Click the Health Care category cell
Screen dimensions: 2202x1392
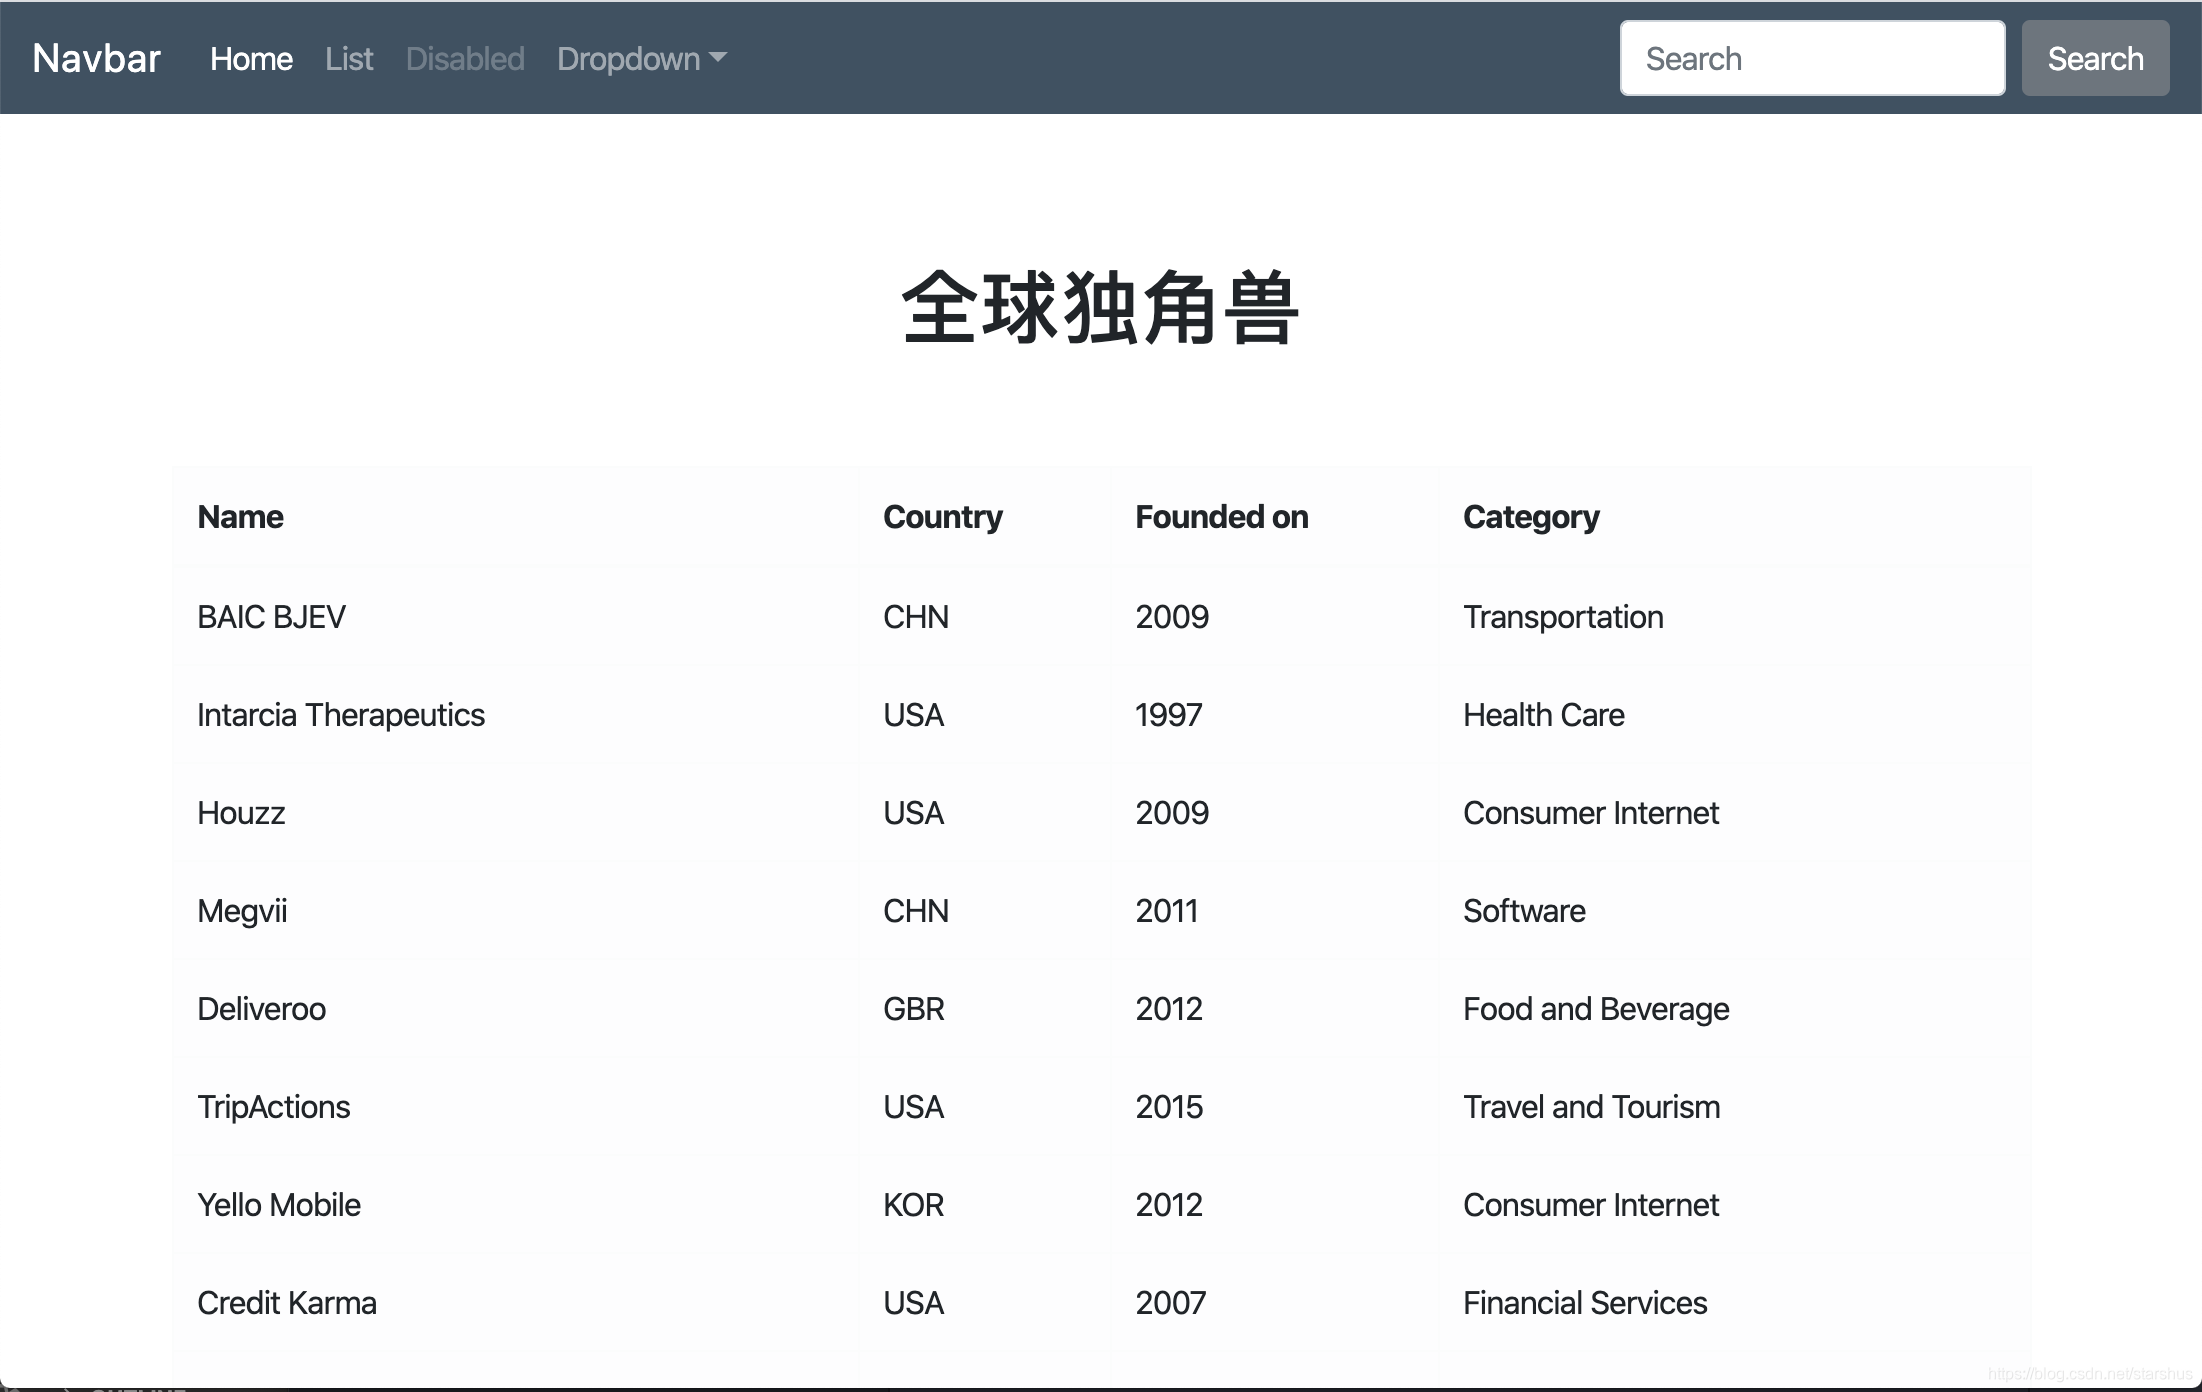[1543, 715]
